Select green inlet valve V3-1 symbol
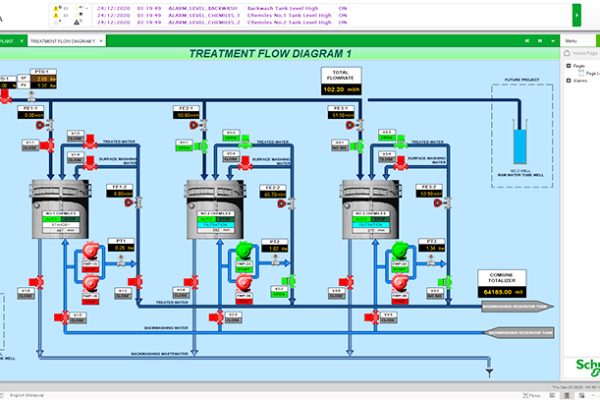The image size is (600, 400). [x=357, y=145]
